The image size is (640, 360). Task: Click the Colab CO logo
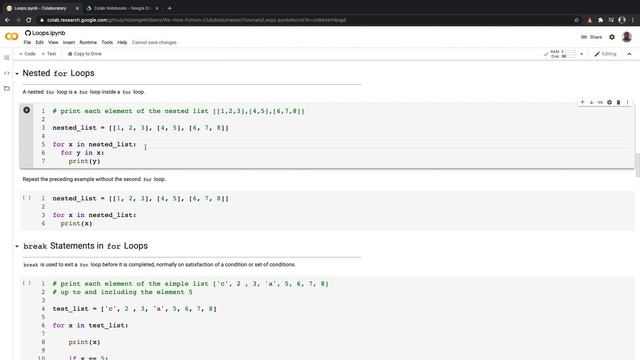[x=11, y=37]
